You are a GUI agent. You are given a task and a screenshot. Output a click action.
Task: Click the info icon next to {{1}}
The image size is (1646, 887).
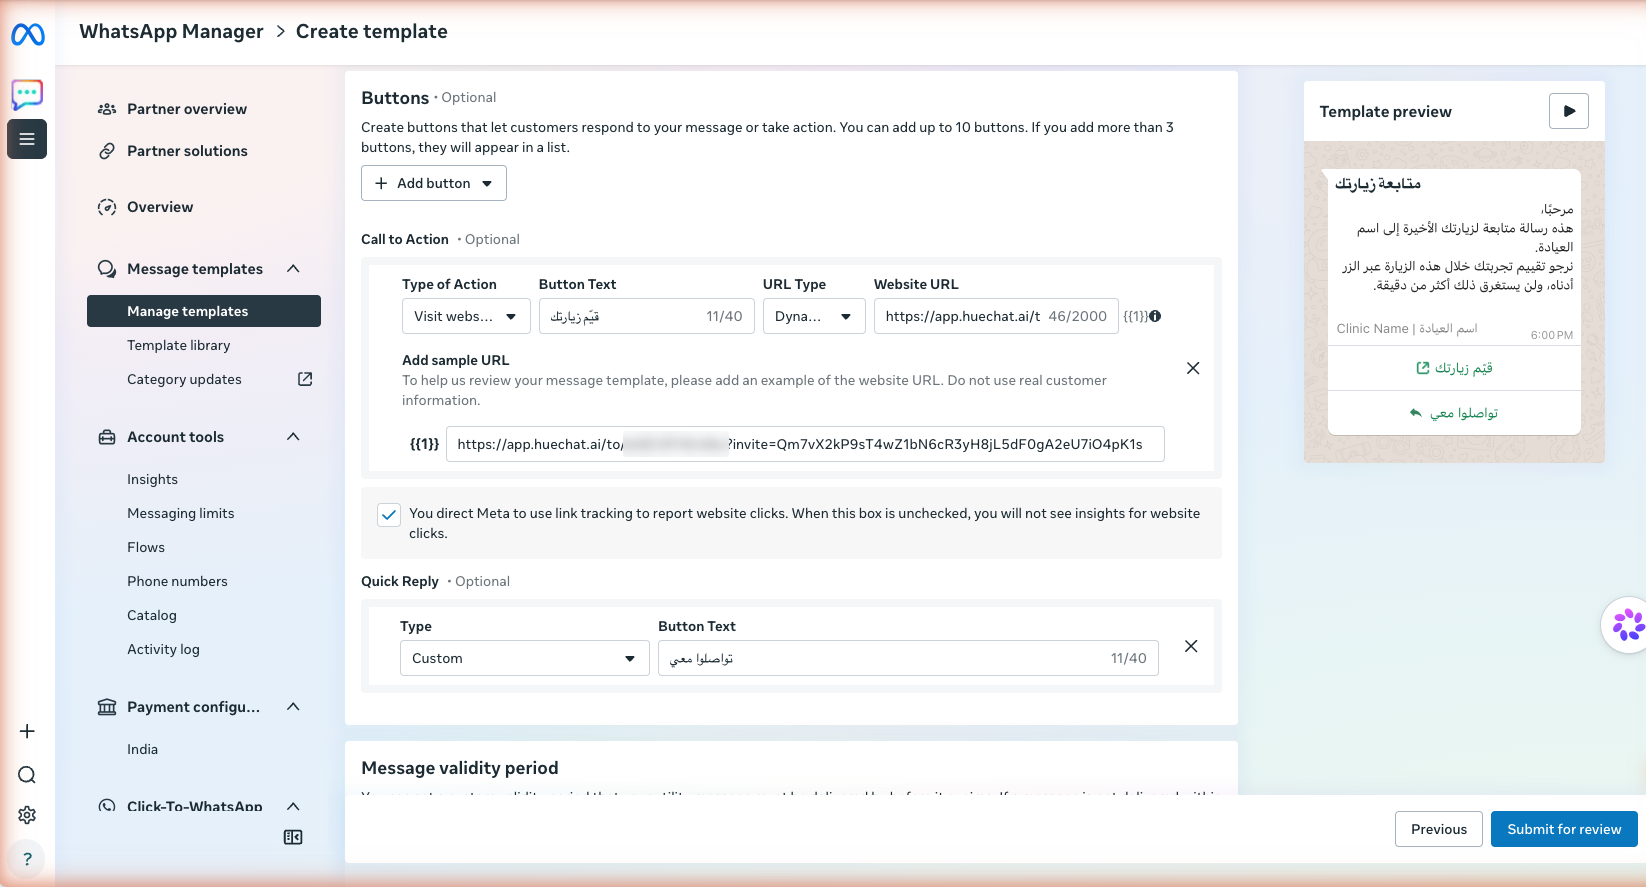pos(1155,316)
